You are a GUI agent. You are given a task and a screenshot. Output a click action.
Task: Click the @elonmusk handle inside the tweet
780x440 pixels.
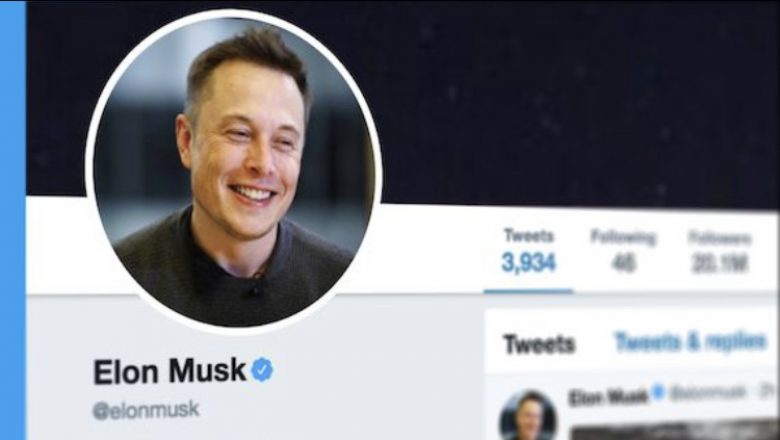(708, 393)
